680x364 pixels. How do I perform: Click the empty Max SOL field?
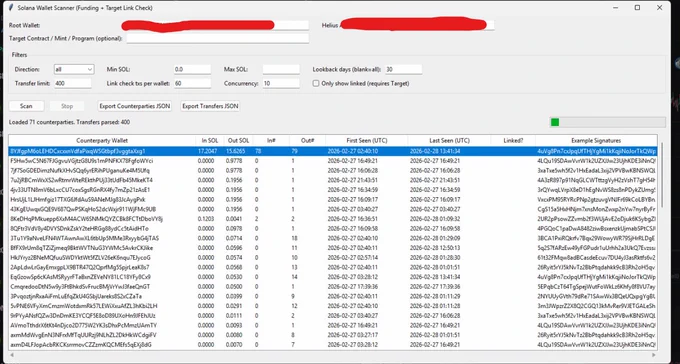(x=281, y=69)
